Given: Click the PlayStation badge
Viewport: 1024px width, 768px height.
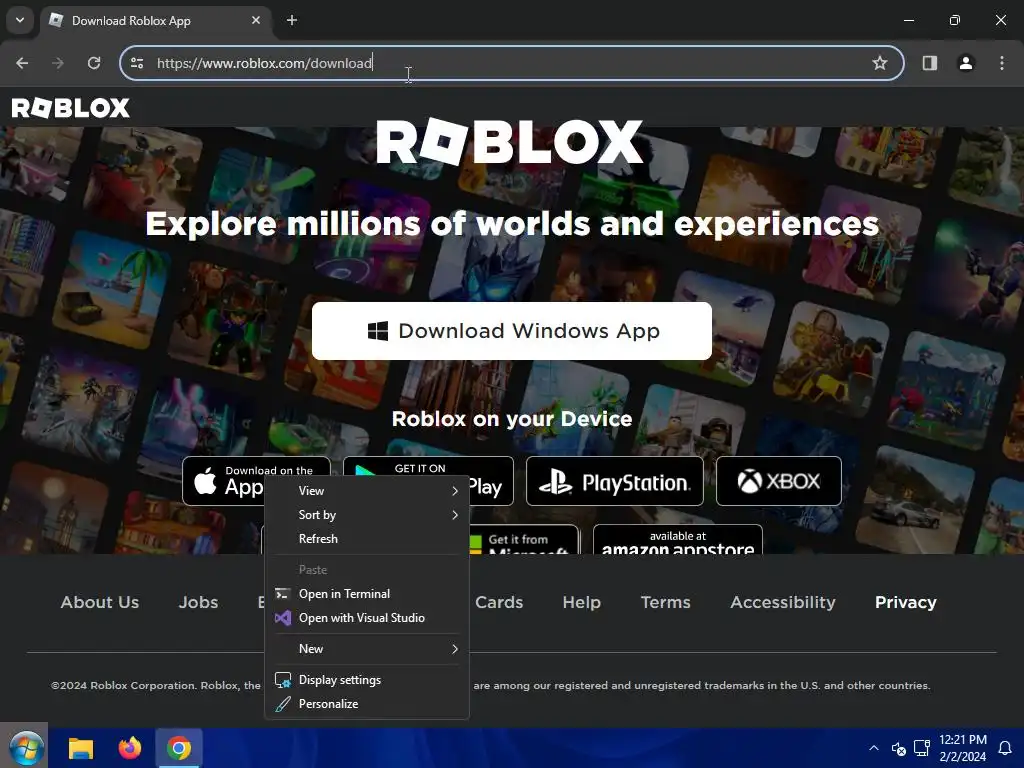Looking at the screenshot, I should [615, 481].
